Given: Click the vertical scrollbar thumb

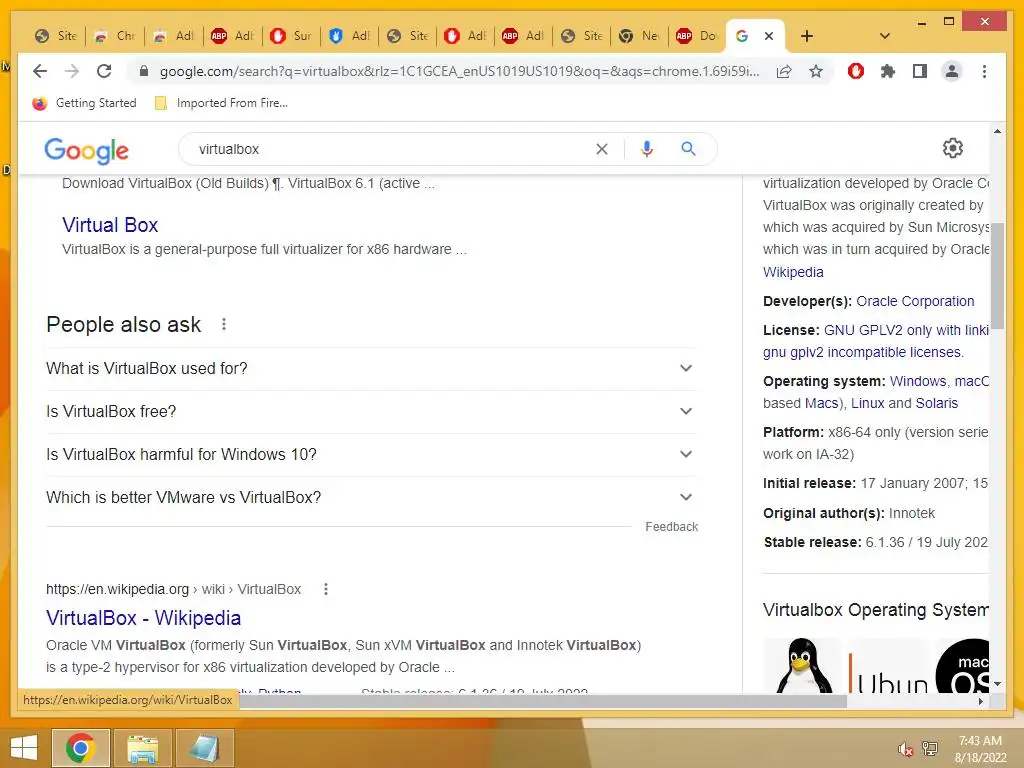Looking at the screenshot, I should (x=997, y=276).
